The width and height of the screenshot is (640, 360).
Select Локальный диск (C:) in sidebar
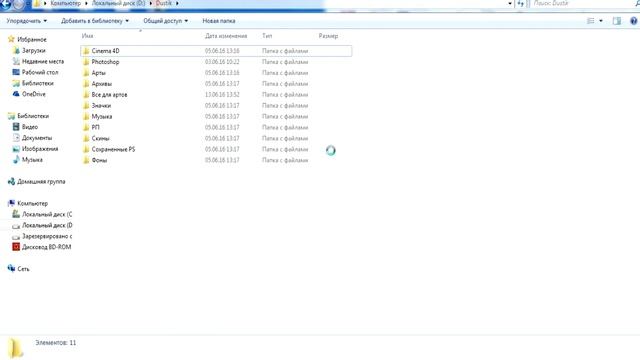47,214
